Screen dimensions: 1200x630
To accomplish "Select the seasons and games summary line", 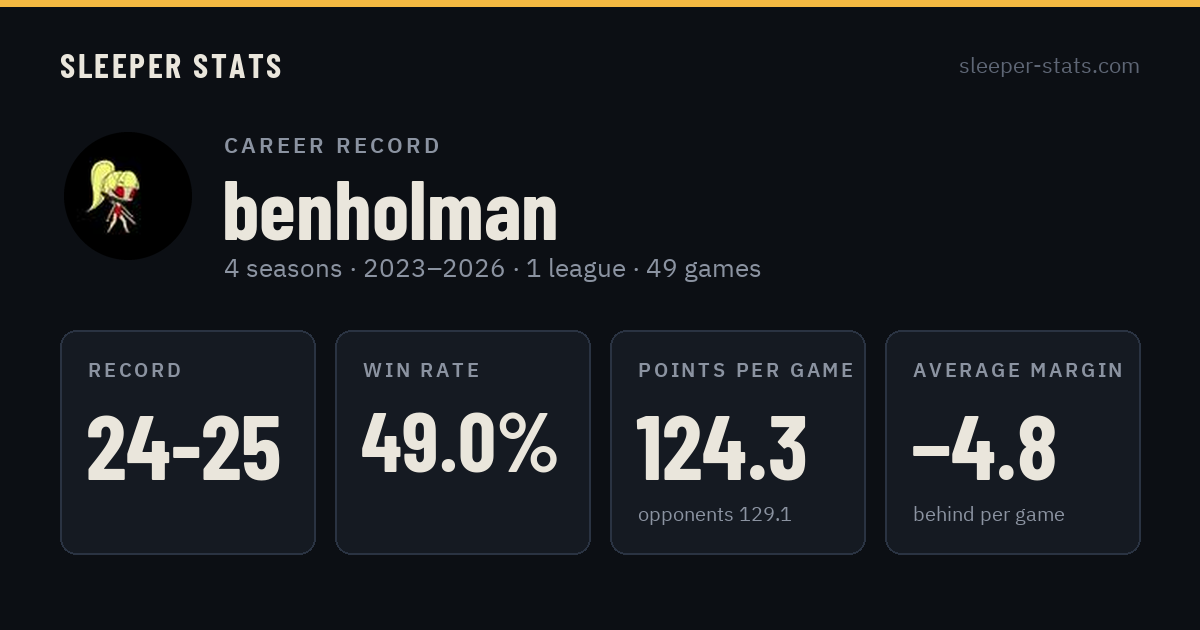I will pos(492,269).
